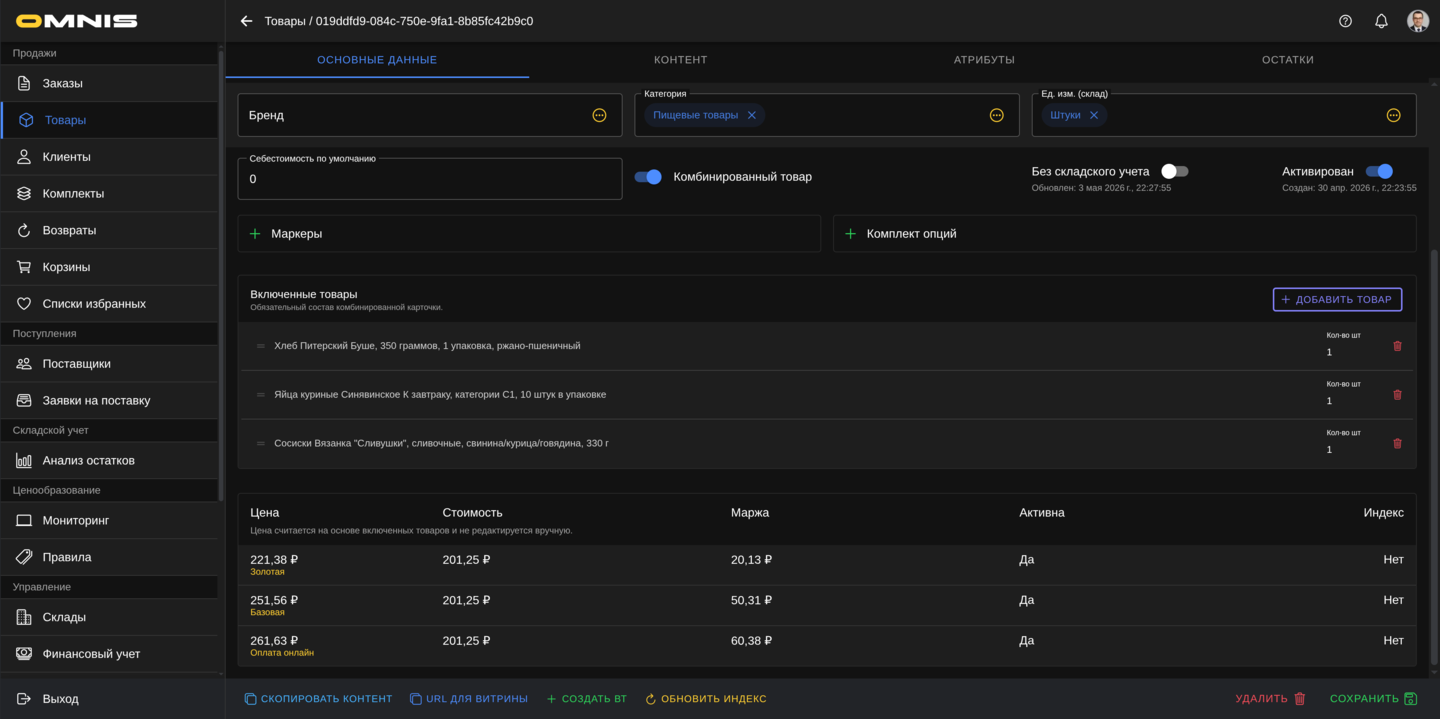Switch to the Основные данные tab
This screenshot has height=719, width=1440.
click(377, 60)
